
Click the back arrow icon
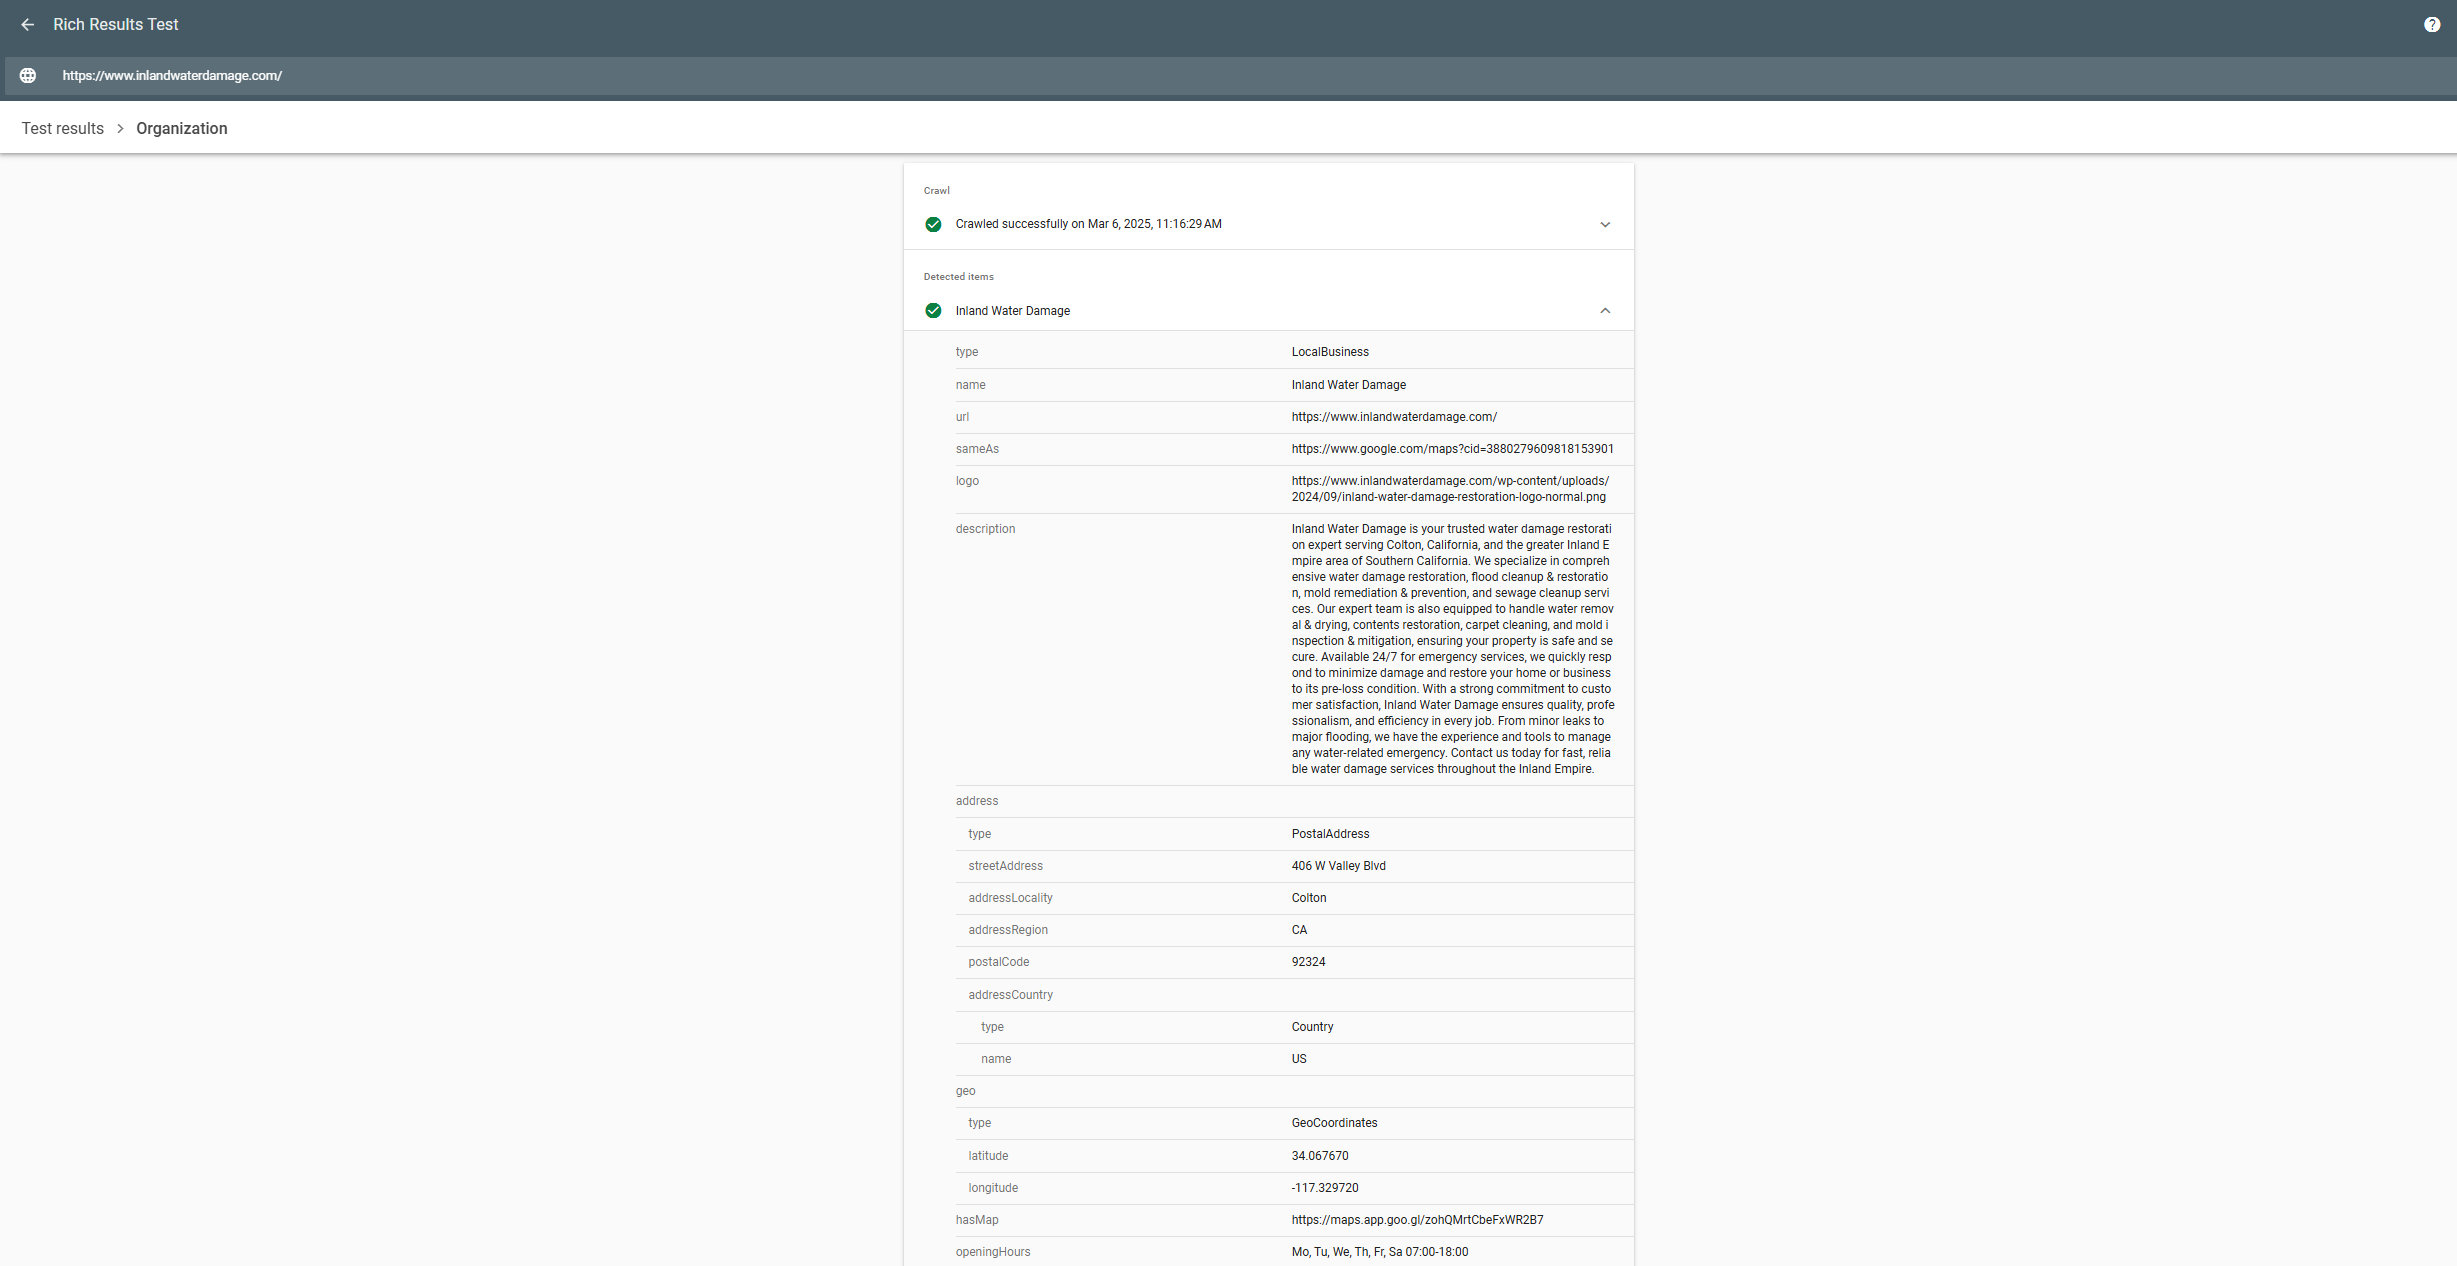28,25
